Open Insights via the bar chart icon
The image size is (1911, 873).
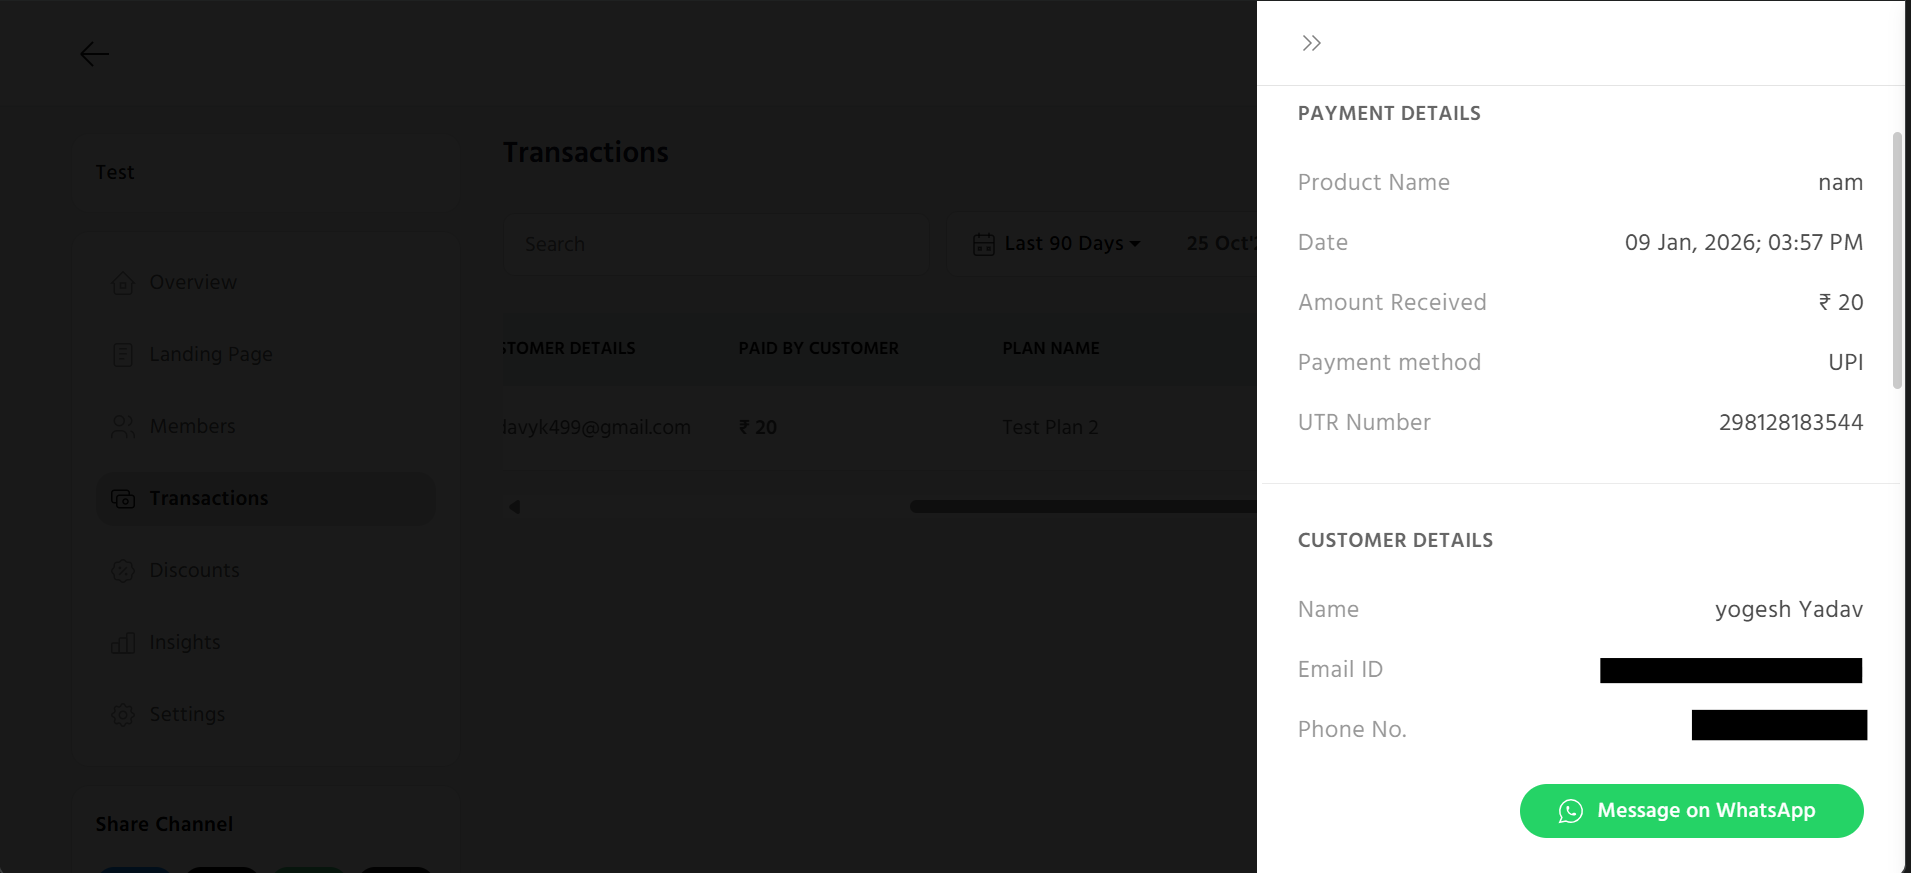coord(123,643)
